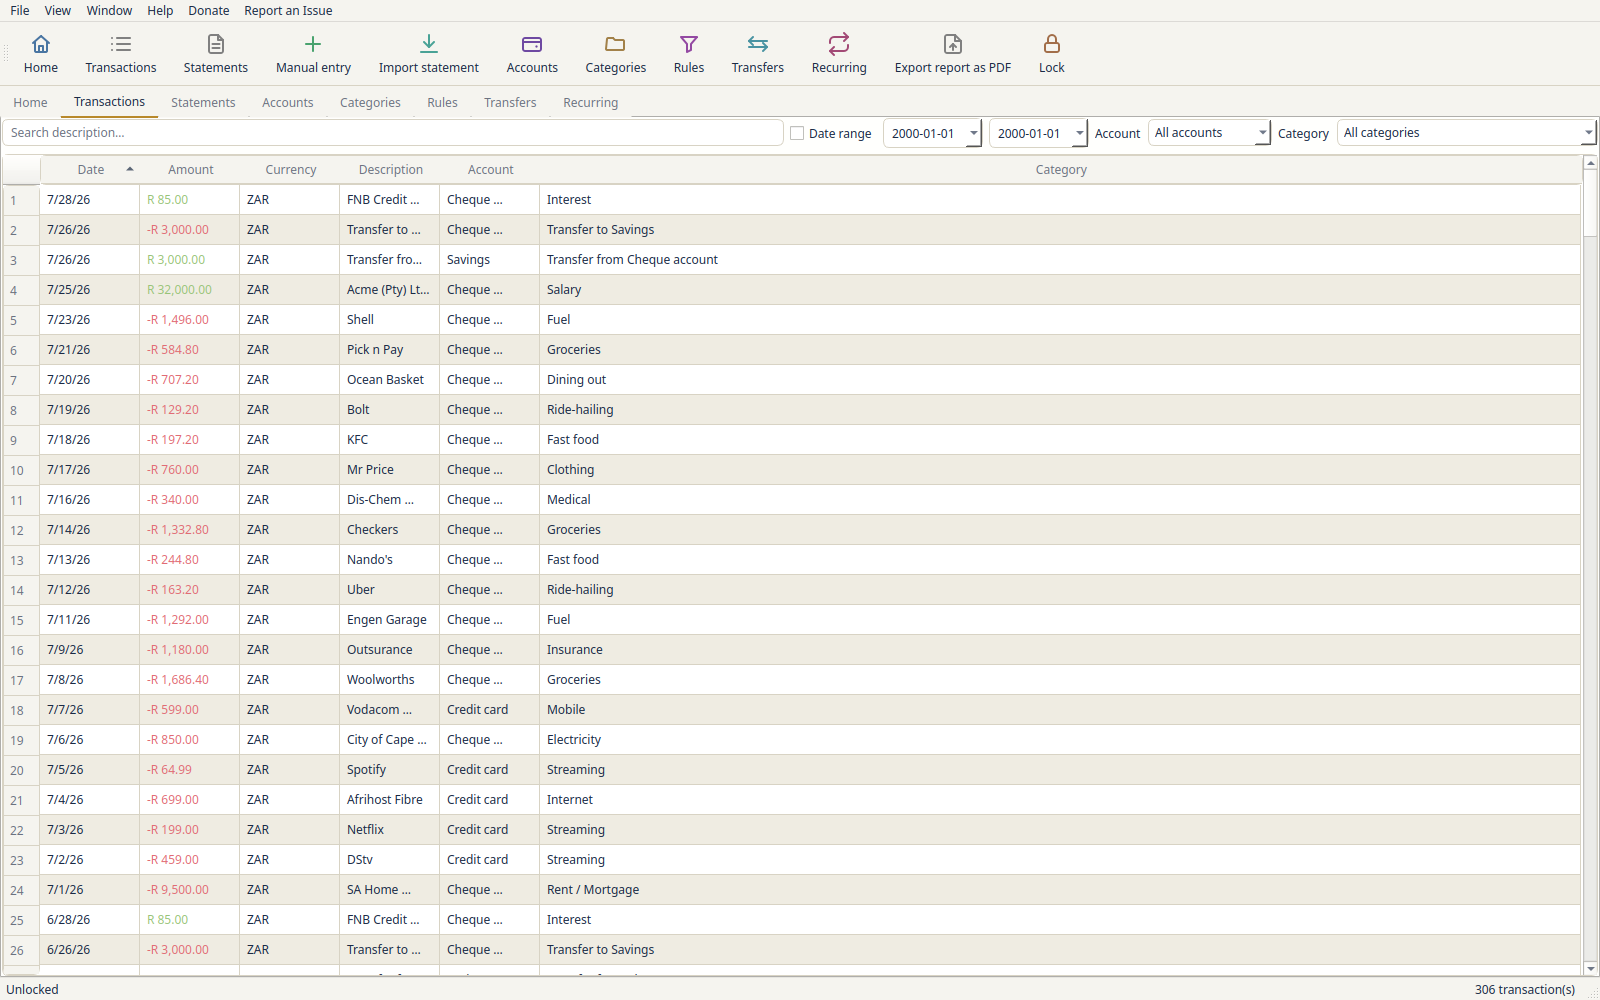Select the Pick n Pay cell
The image size is (1600, 1000).
click(x=390, y=350)
